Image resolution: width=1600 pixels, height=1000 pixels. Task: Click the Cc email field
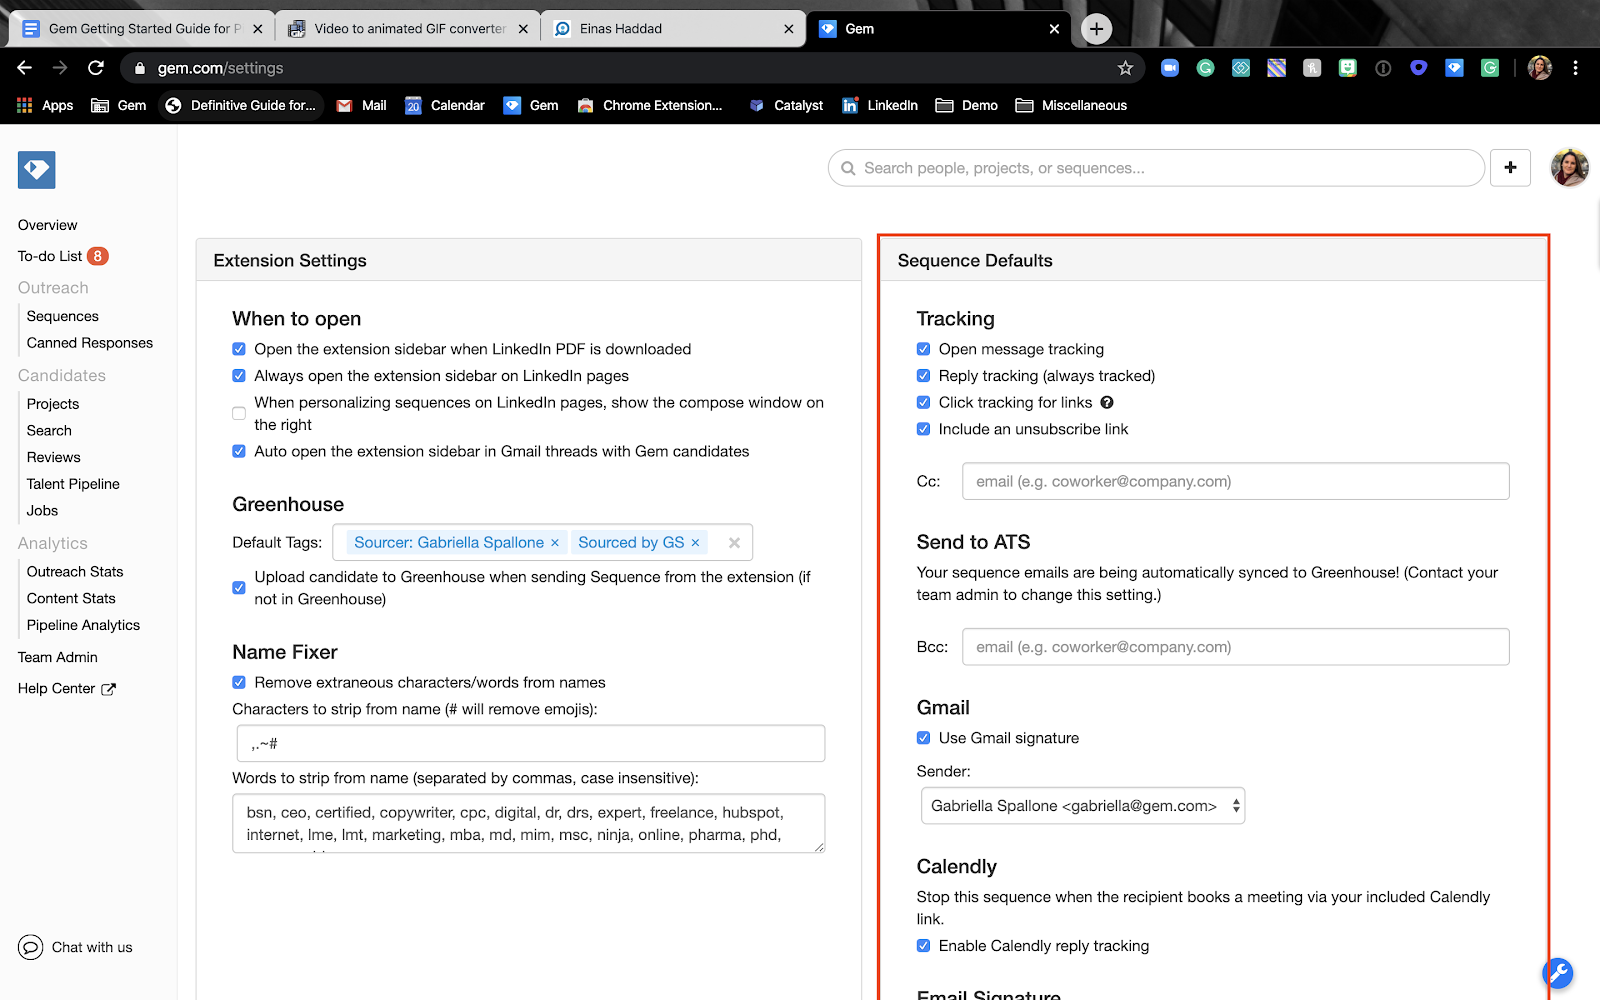[x=1235, y=481]
